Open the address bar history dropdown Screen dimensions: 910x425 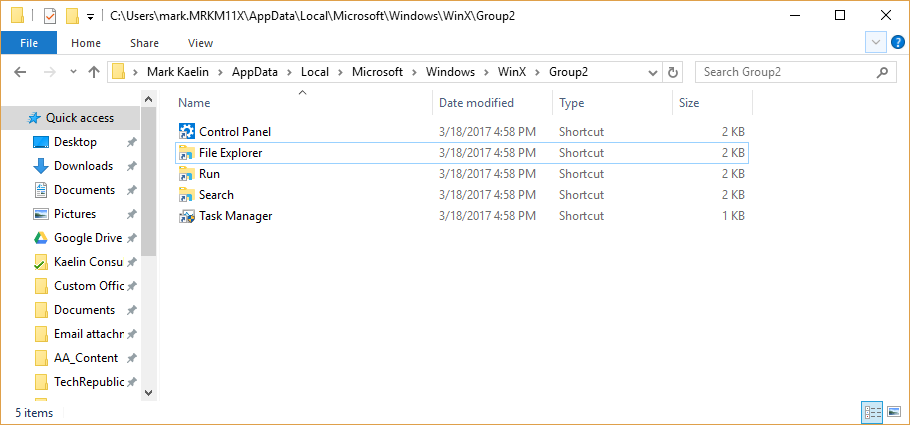point(653,72)
